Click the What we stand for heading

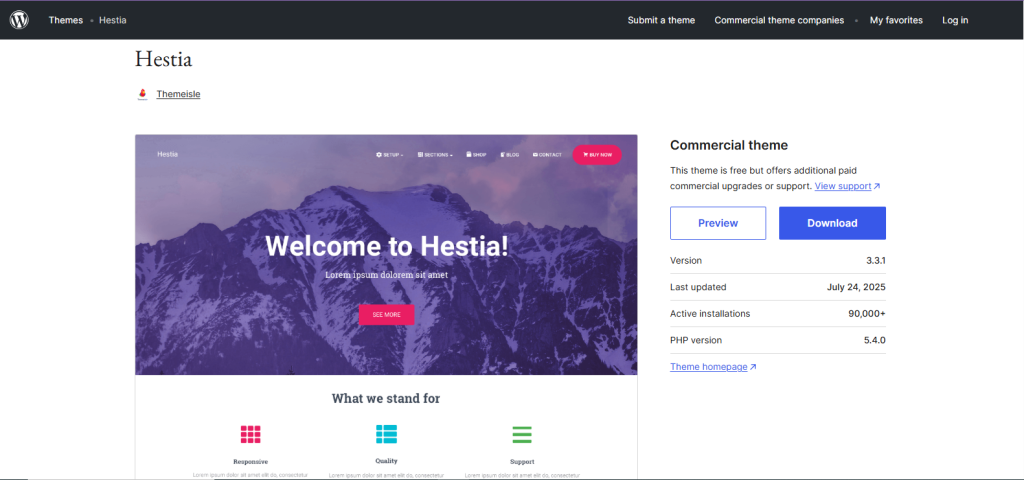386,398
